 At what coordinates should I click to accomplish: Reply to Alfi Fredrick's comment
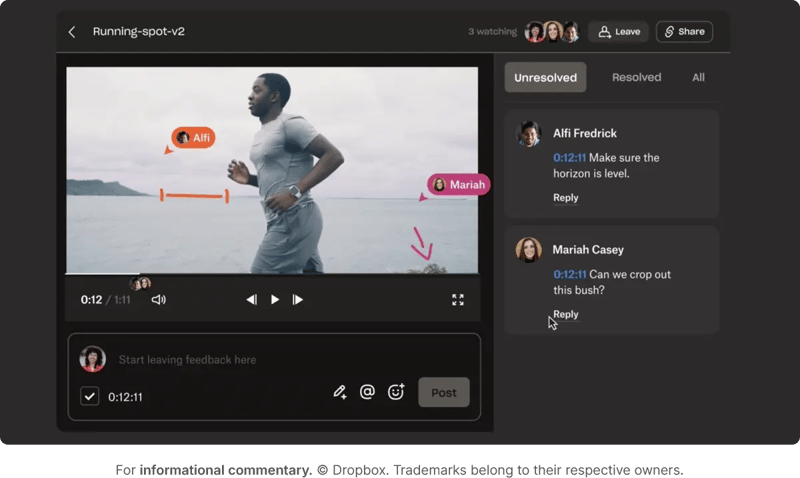[x=566, y=197]
